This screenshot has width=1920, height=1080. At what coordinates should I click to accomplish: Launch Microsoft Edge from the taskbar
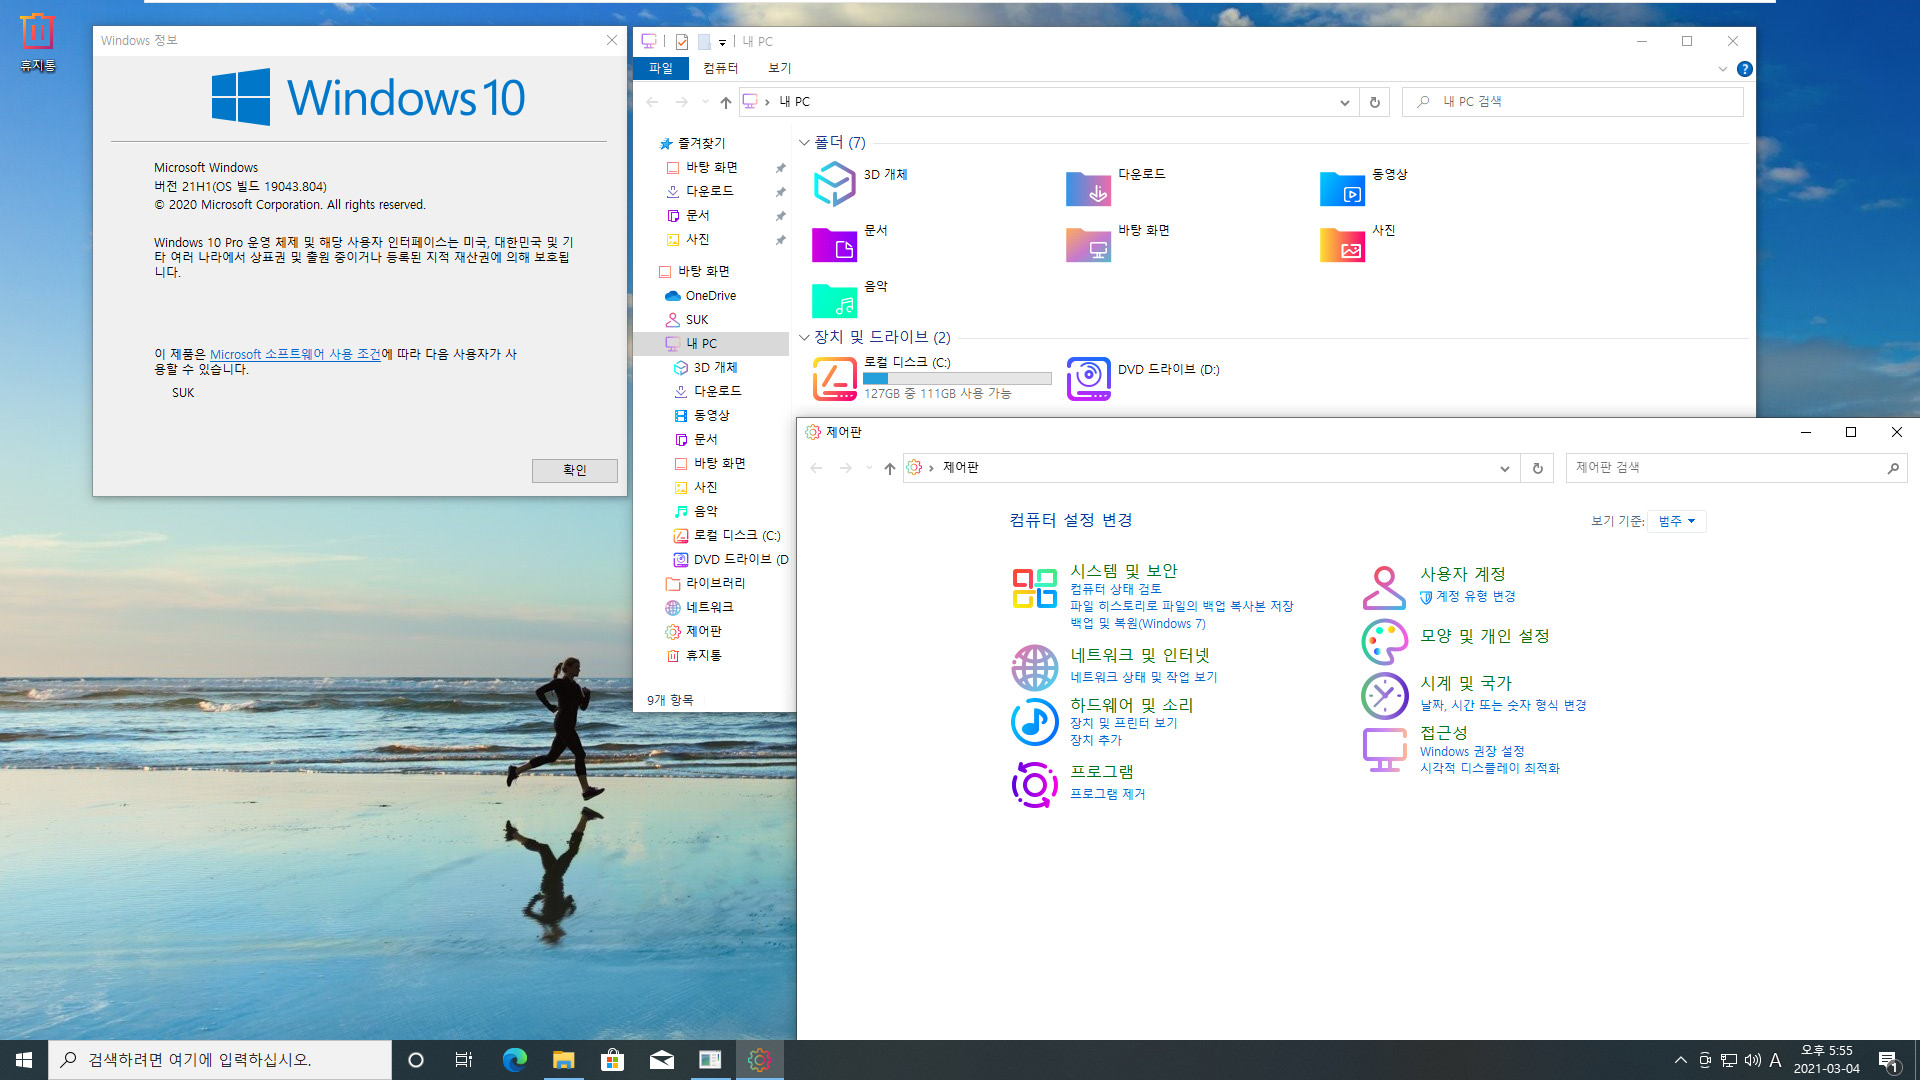(x=514, y=1060)
